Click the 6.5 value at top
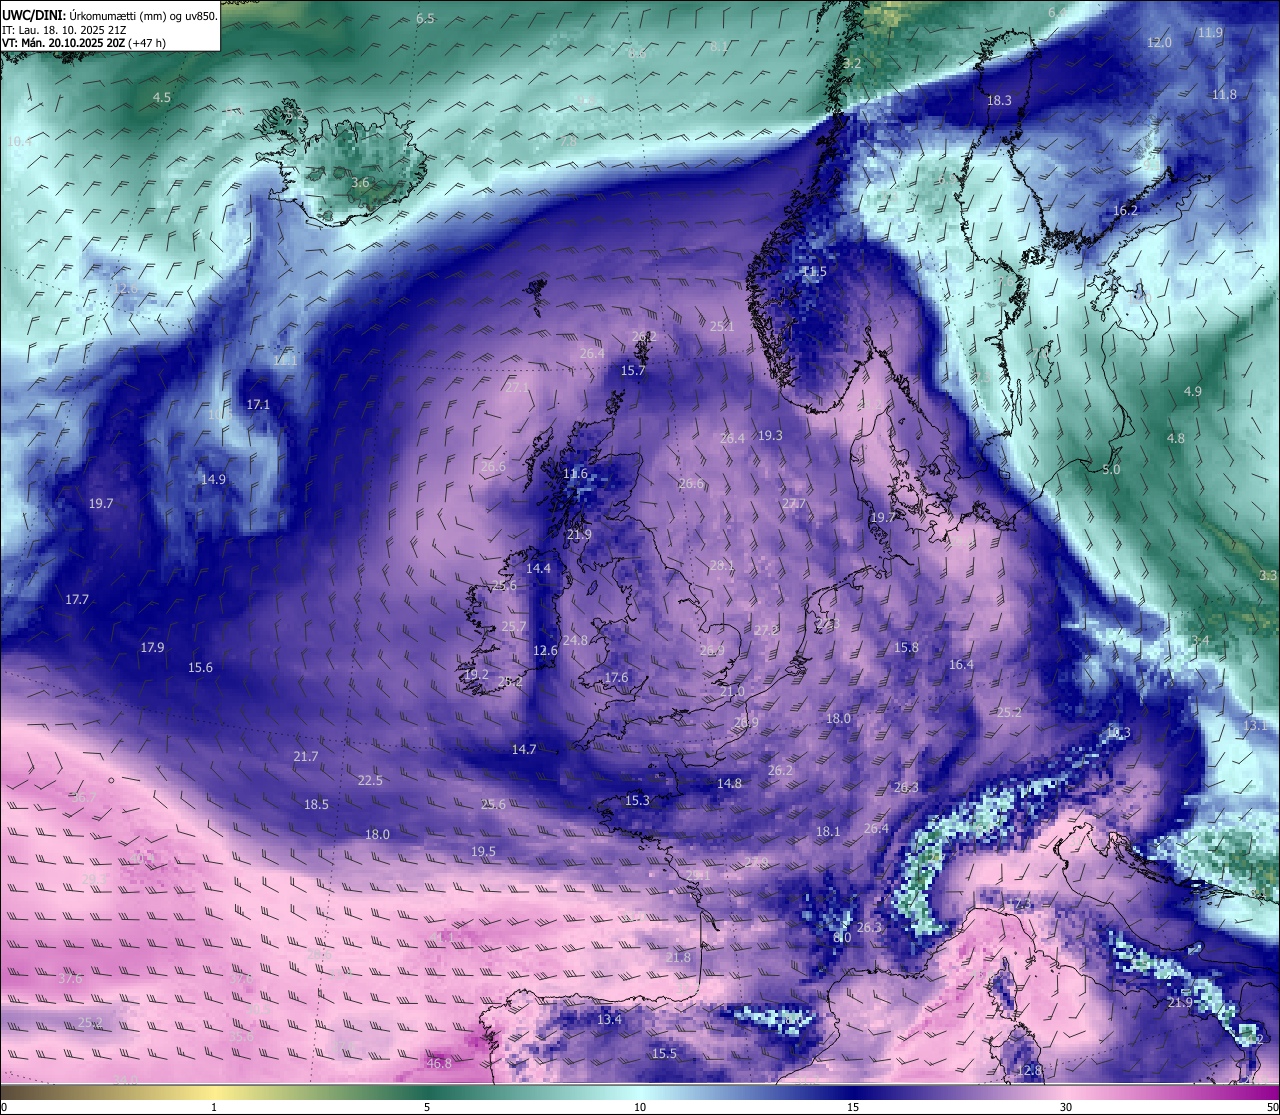1280x1115 pixels. point(425,18)
